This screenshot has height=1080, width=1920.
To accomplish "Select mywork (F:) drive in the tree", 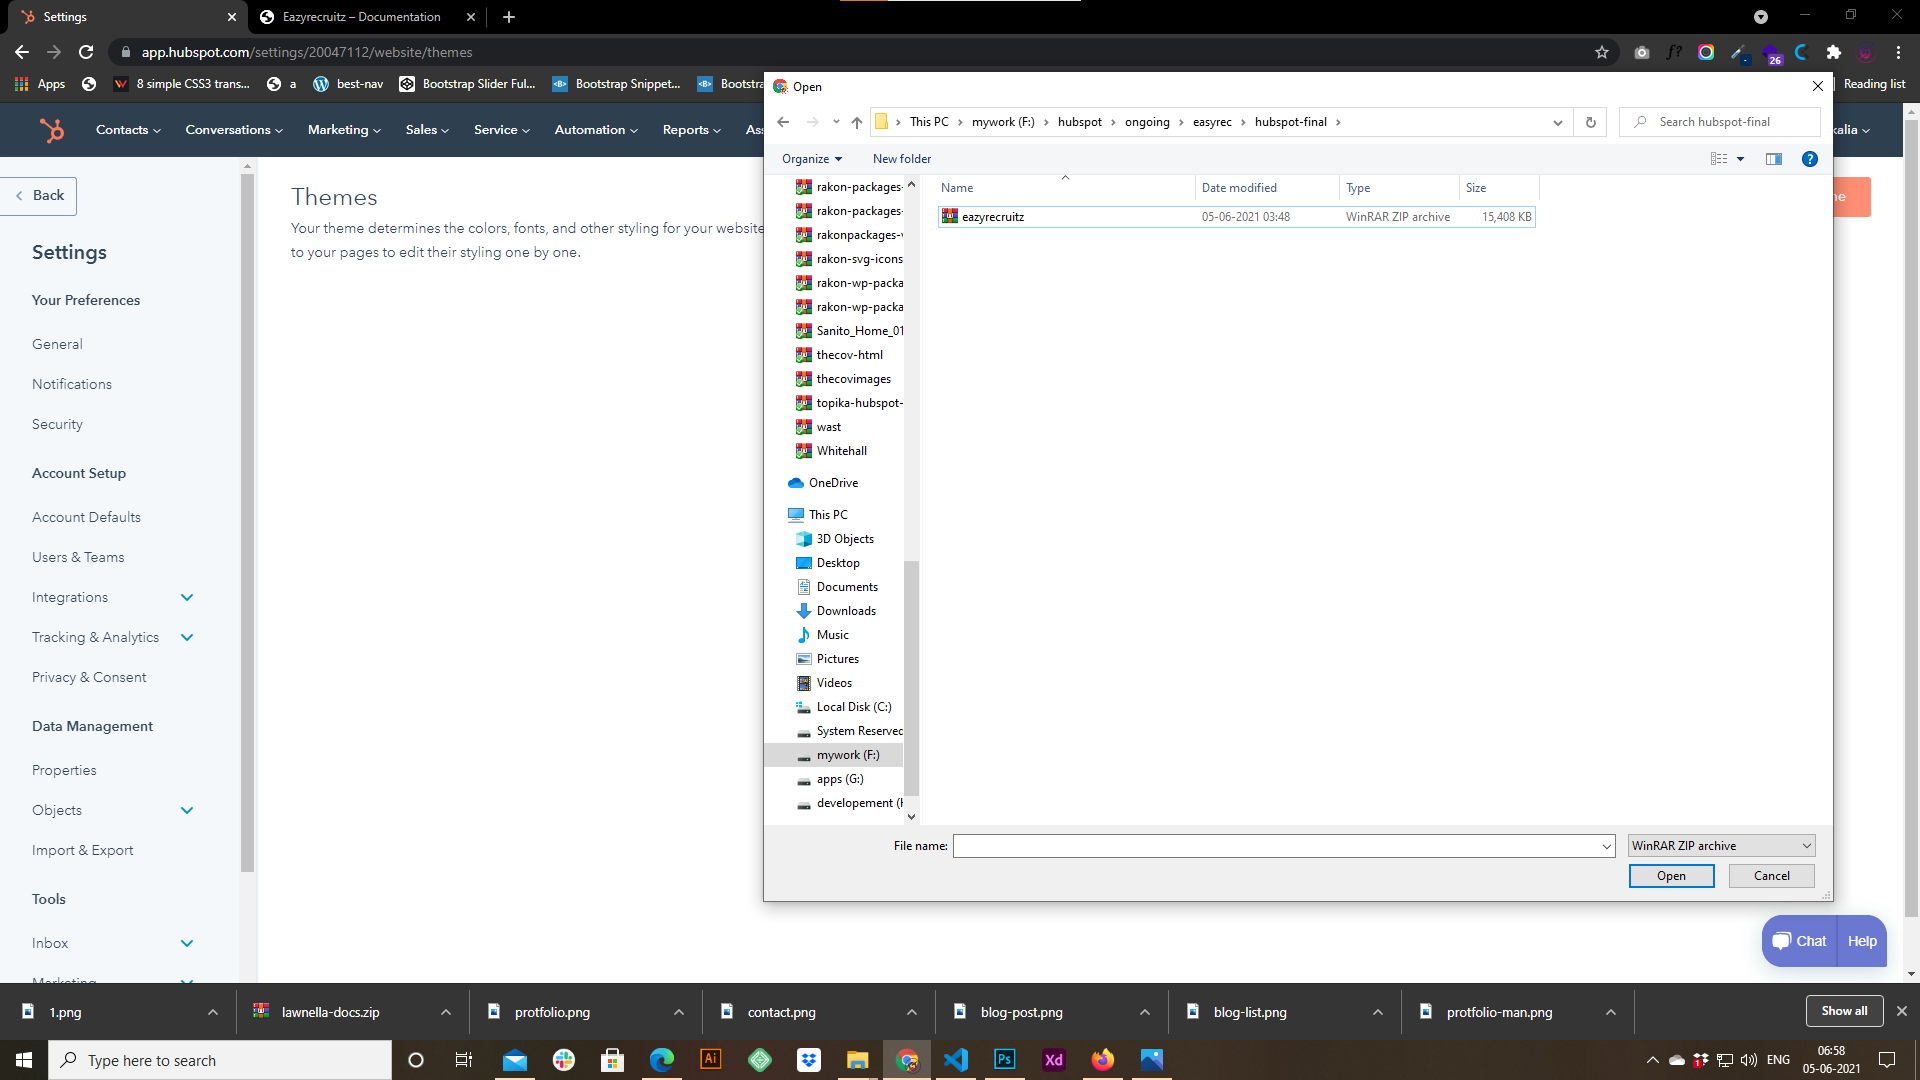I will click(x=847, y=755).
